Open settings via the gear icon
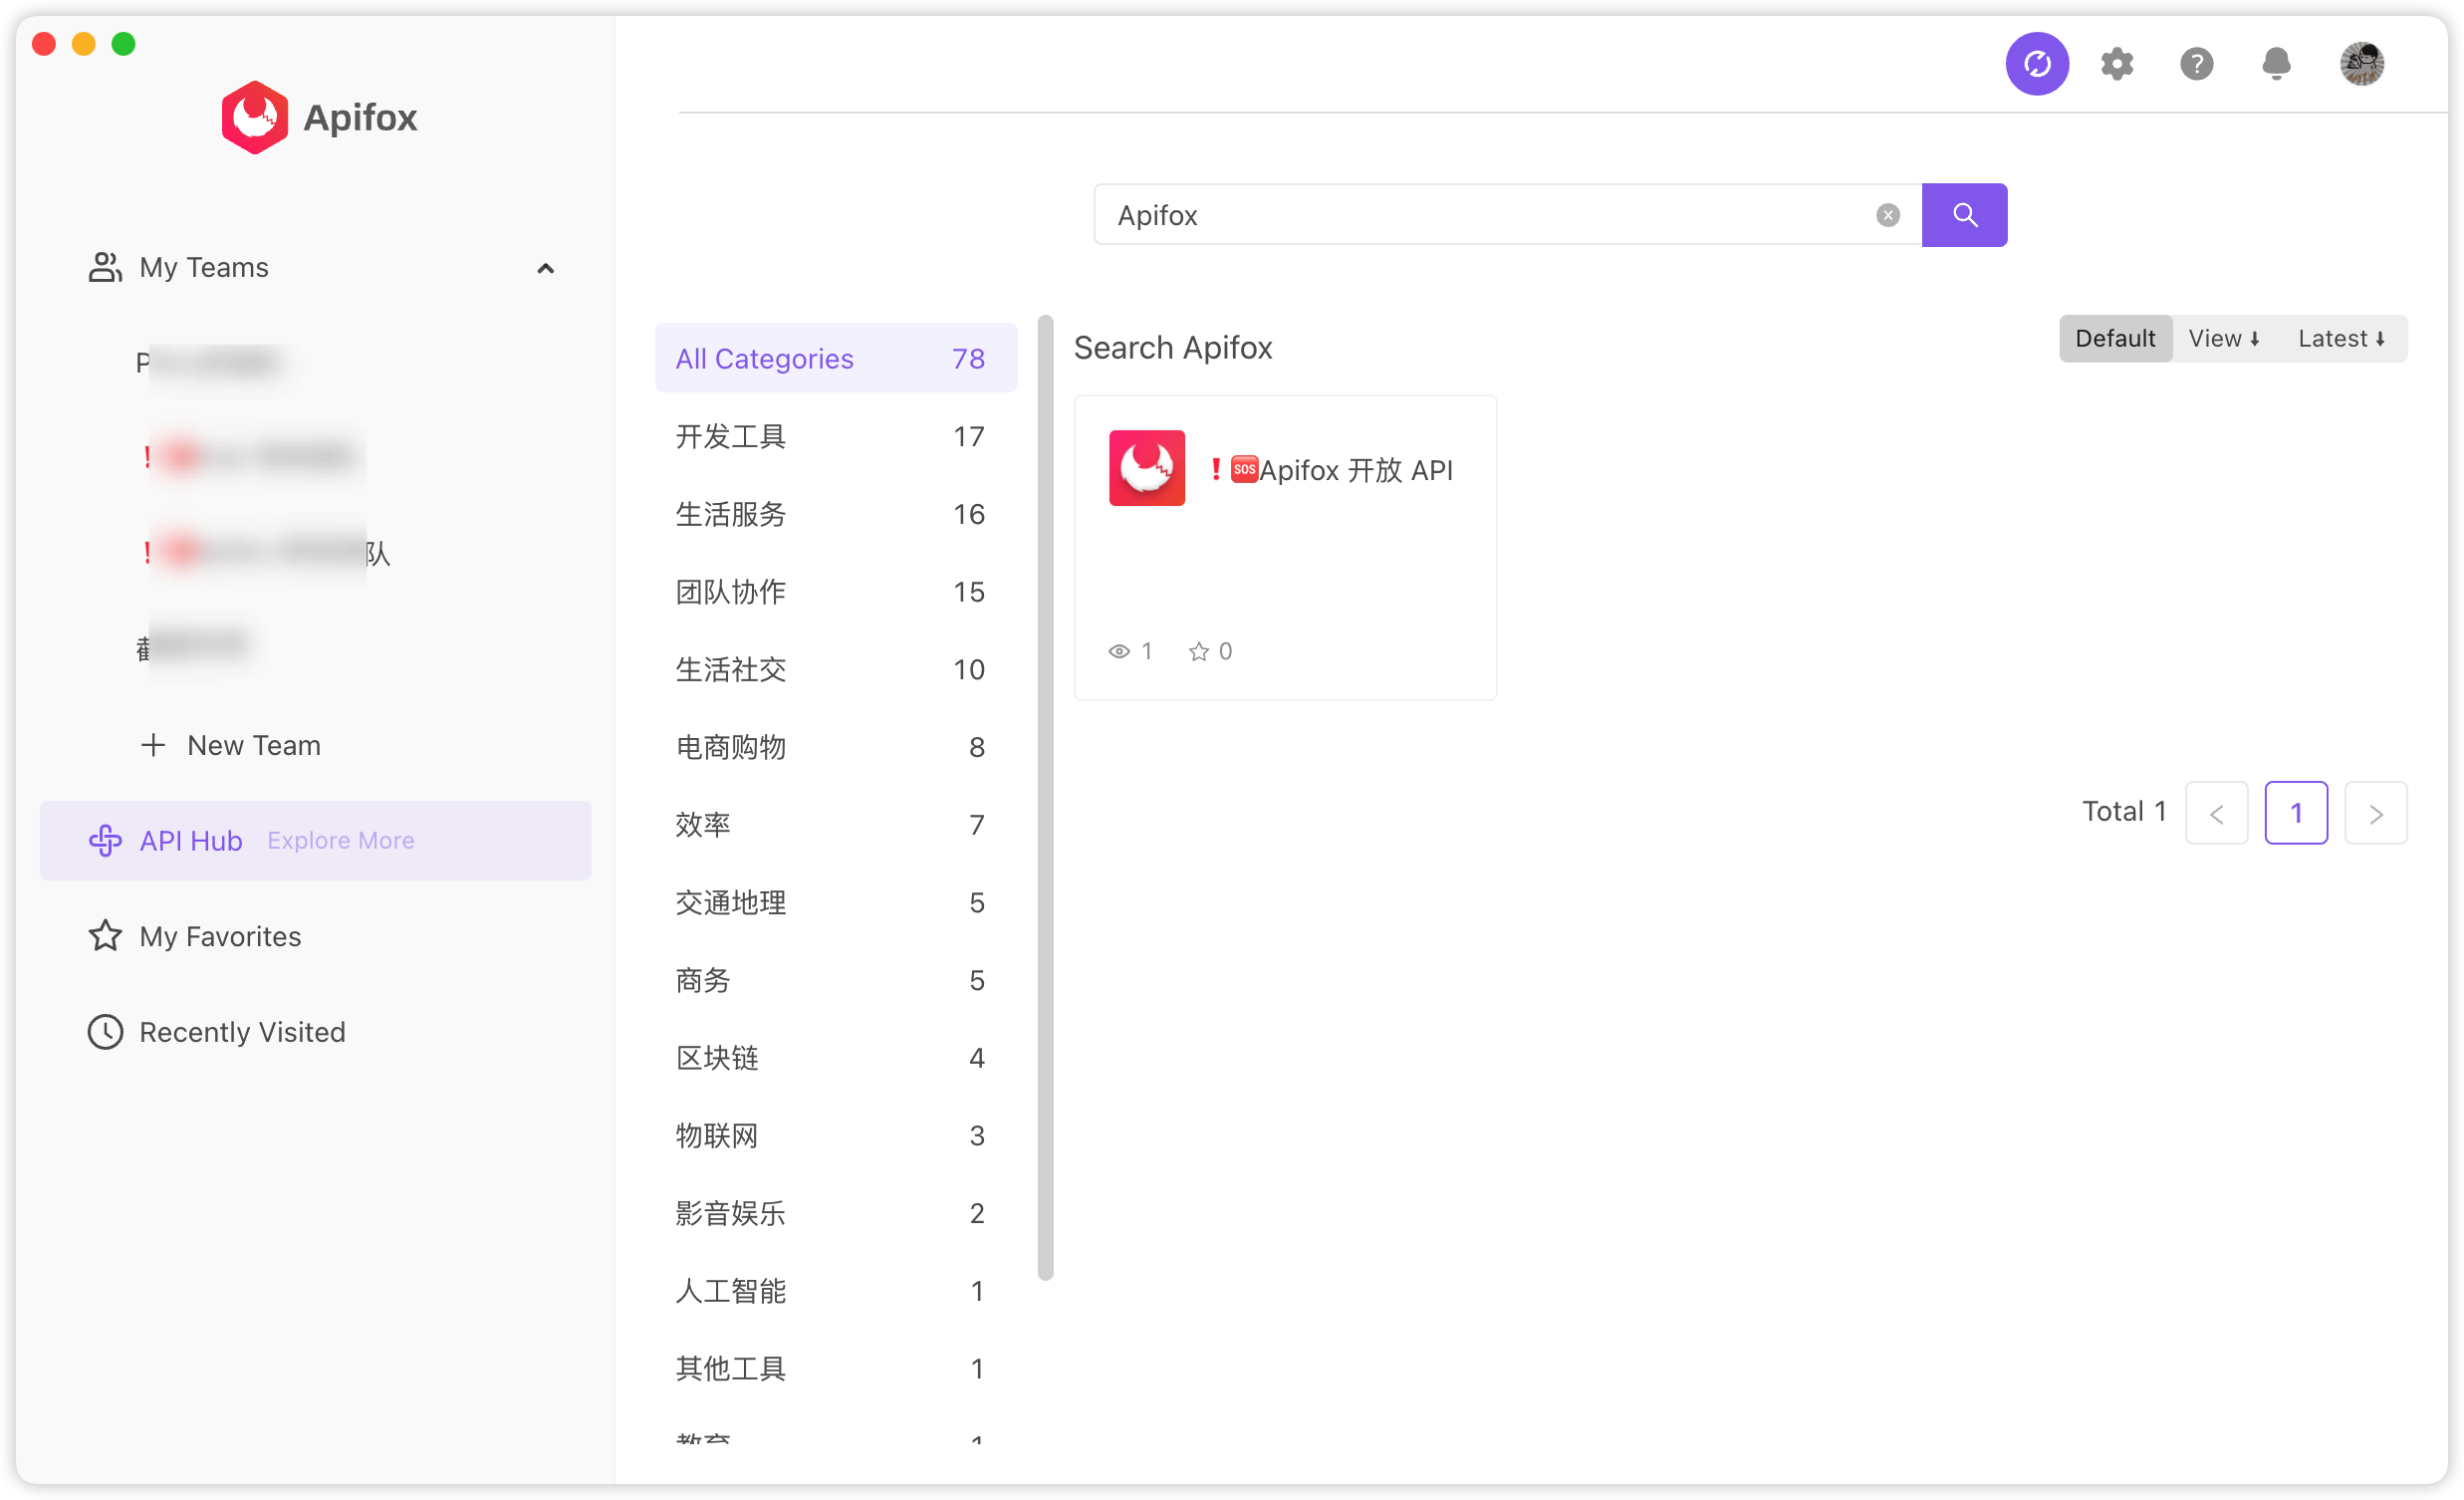2464x1500 pixels. coord(2117,64)
